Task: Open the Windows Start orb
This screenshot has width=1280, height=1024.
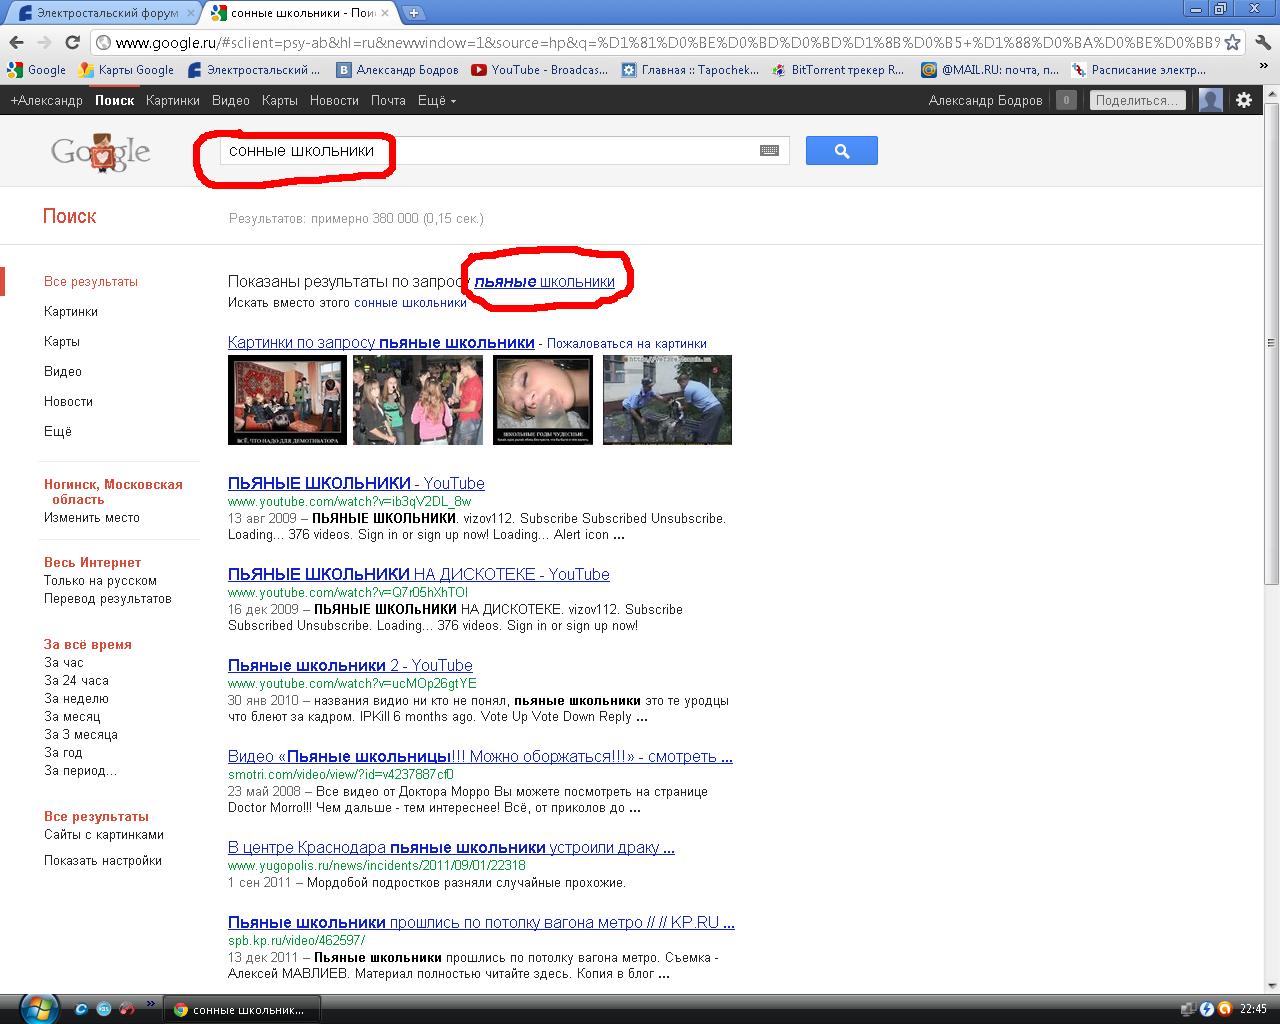Action: [38, 1007]
